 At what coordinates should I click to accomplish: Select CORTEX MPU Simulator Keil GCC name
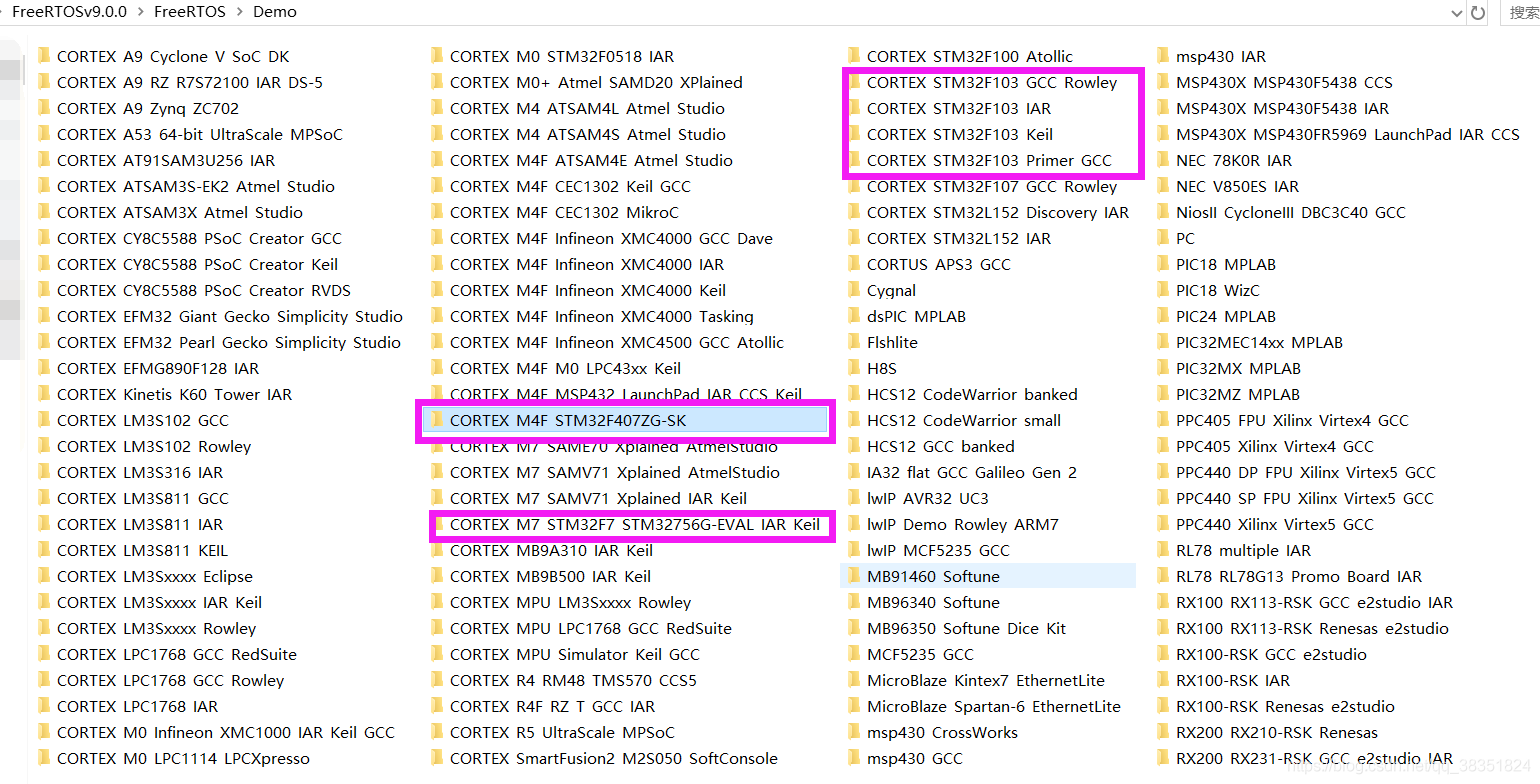point(575,654)
